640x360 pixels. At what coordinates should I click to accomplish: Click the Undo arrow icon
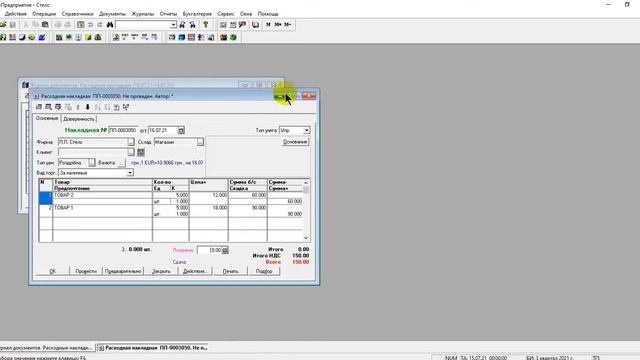click(x=91, y=25)
